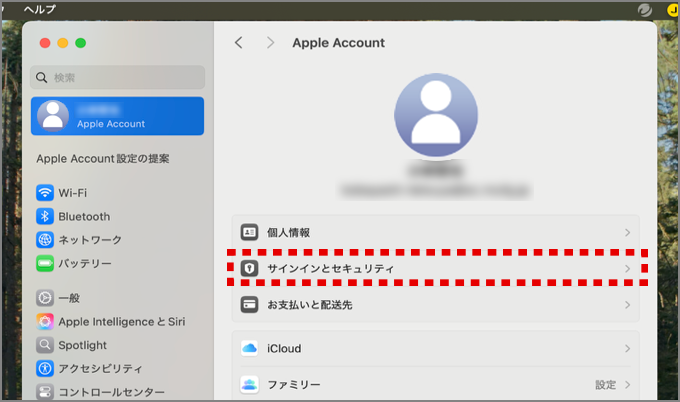Open Bluetooth settings icon
This screenshot has height=402, width=680.
click(45, 216)
